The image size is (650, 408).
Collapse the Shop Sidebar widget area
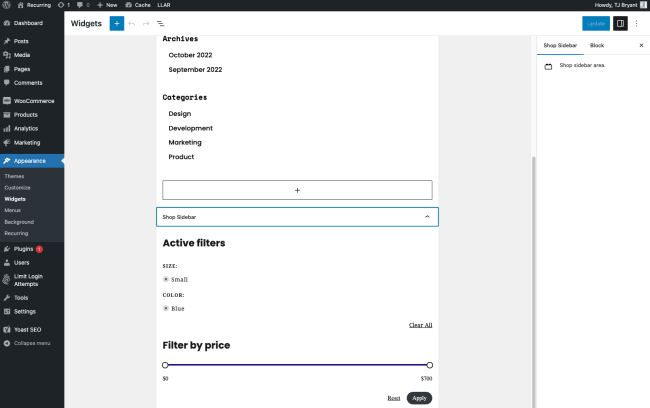(427, 216)
